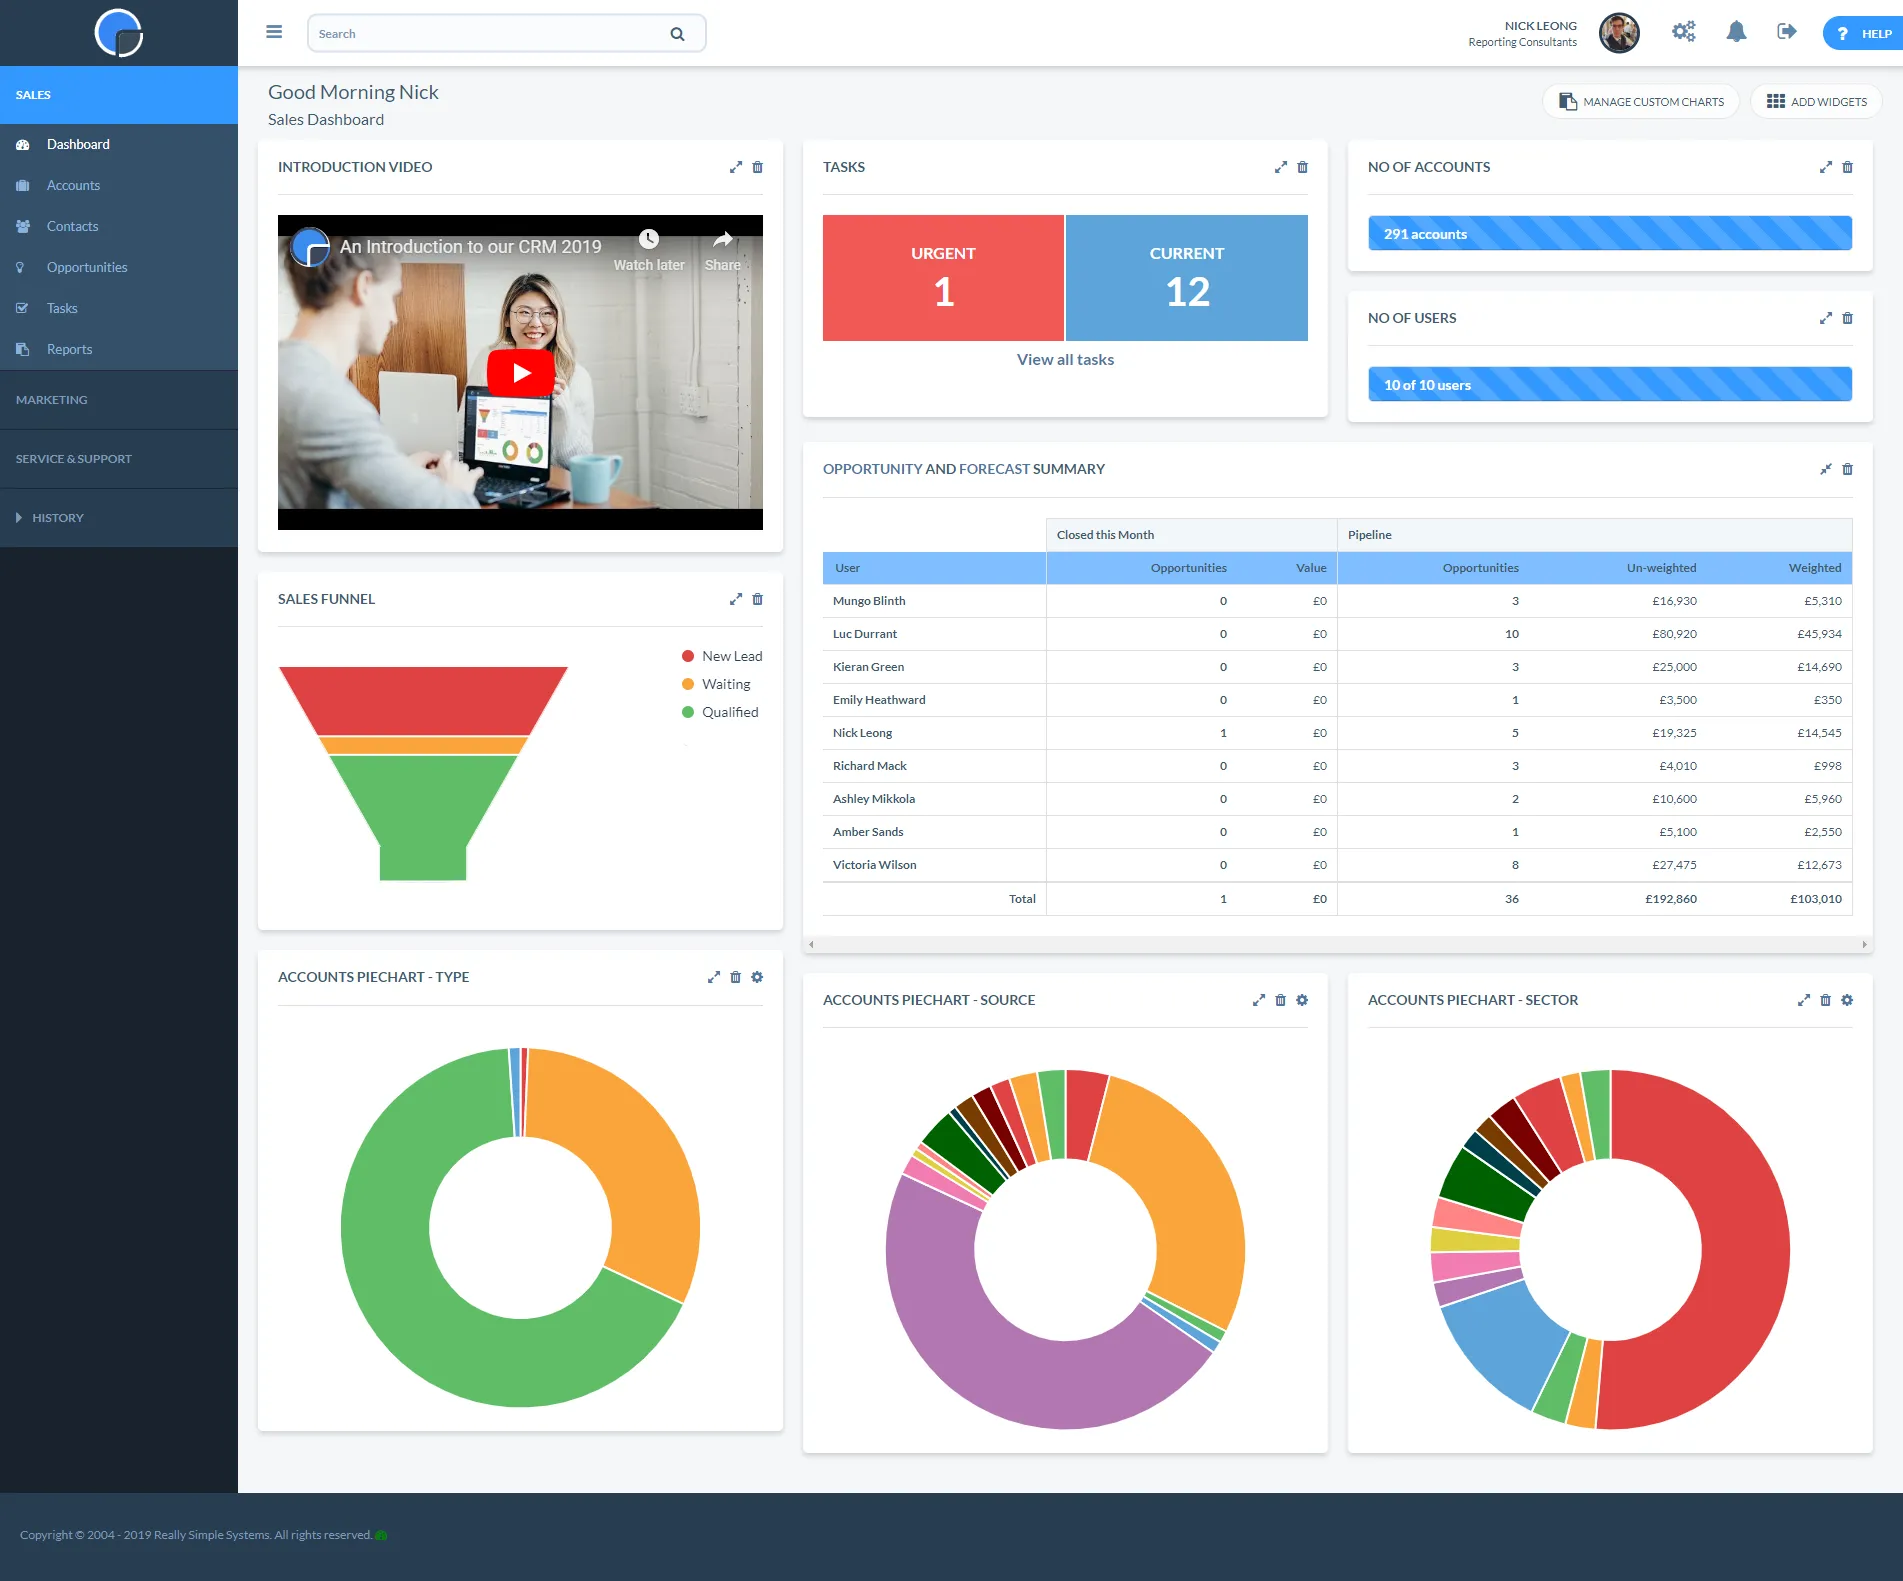Image resolution: width=1903 pixels, height=1581 pixels.
Task: Click the Weighted column header
Action: coord(1815,568)
